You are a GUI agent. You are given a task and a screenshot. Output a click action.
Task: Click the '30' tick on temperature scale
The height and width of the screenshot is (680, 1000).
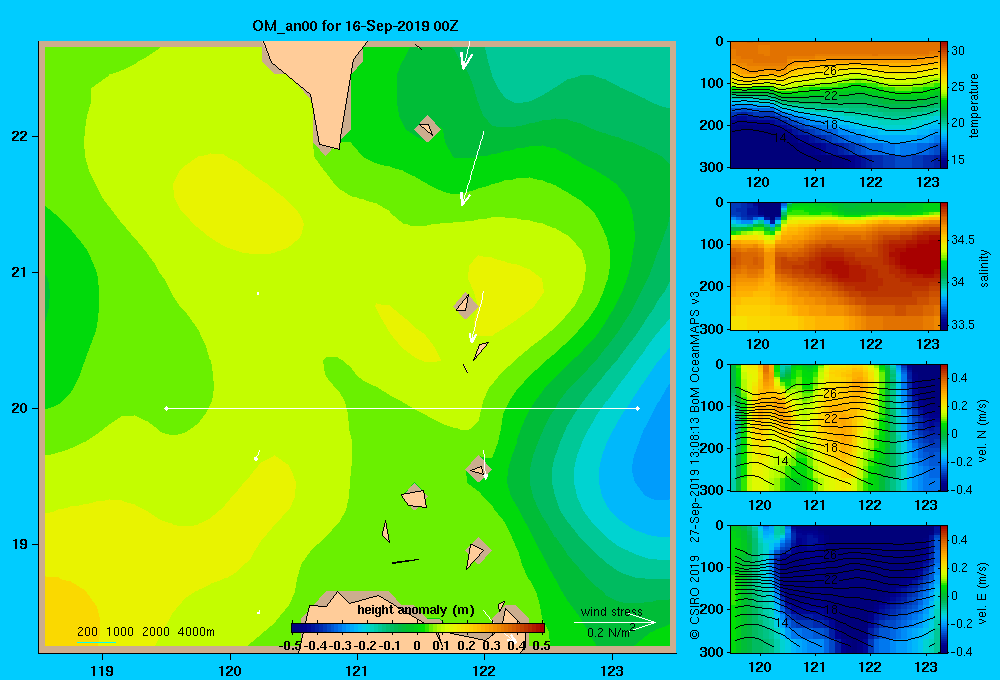(x=958, y=50)
